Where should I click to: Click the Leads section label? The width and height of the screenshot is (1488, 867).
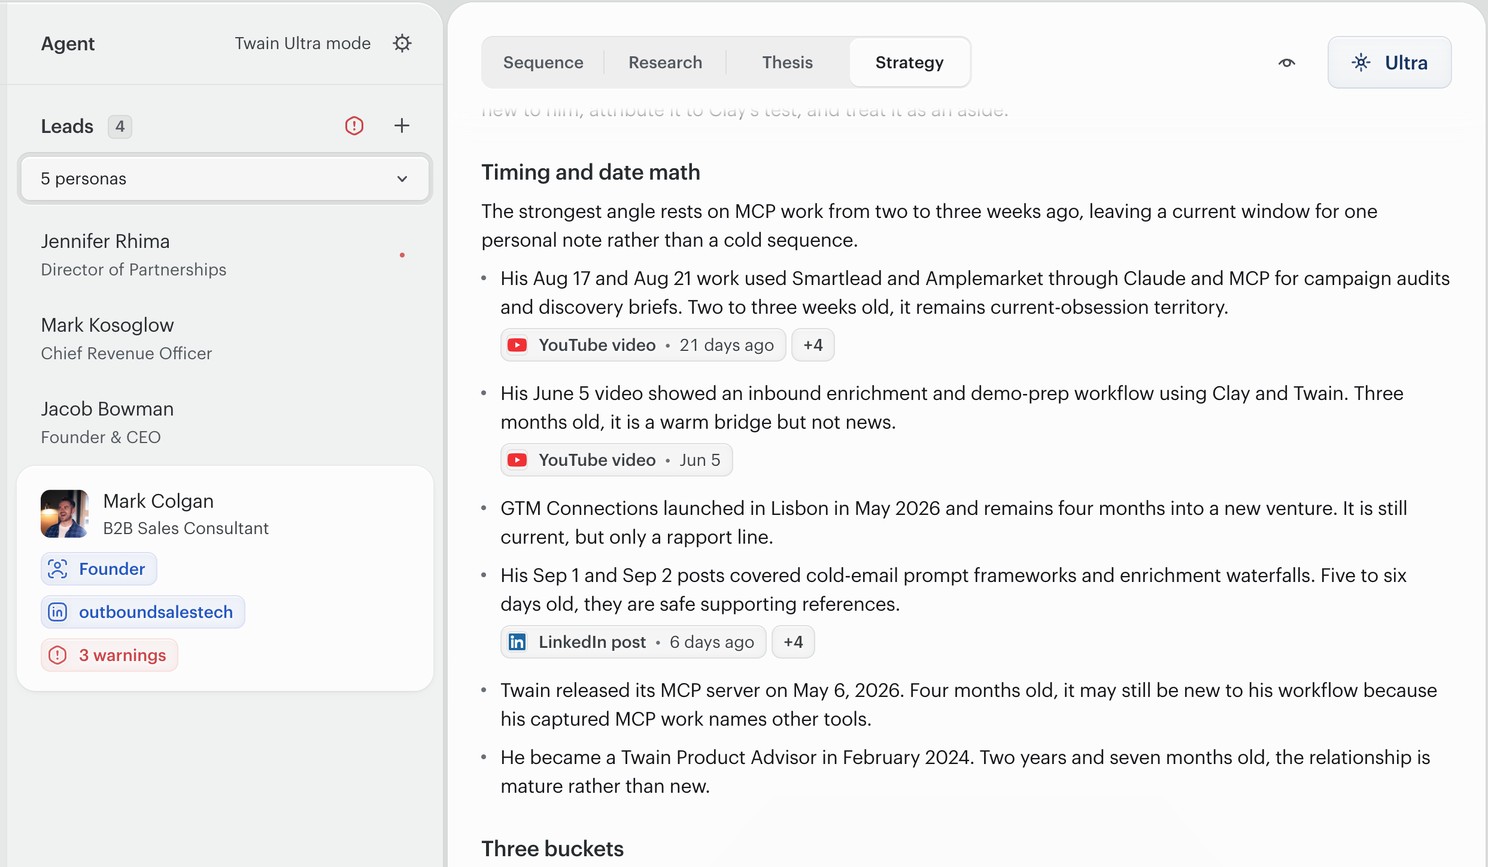coord(67,126)
